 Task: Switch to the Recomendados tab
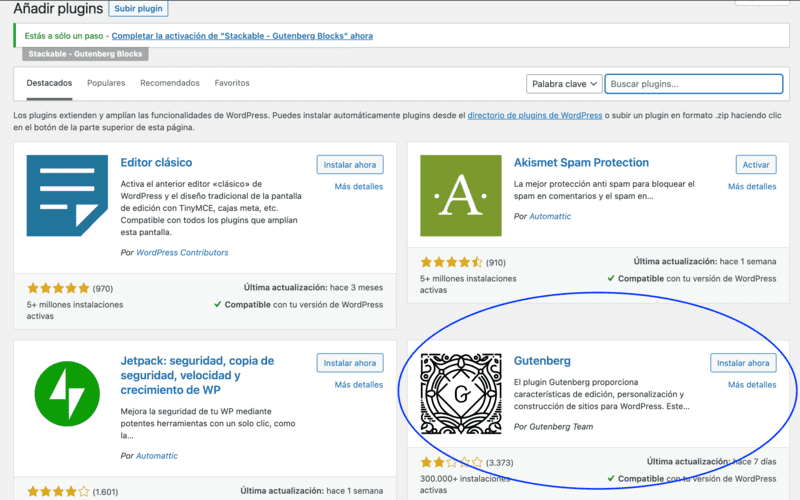[170, 83]
